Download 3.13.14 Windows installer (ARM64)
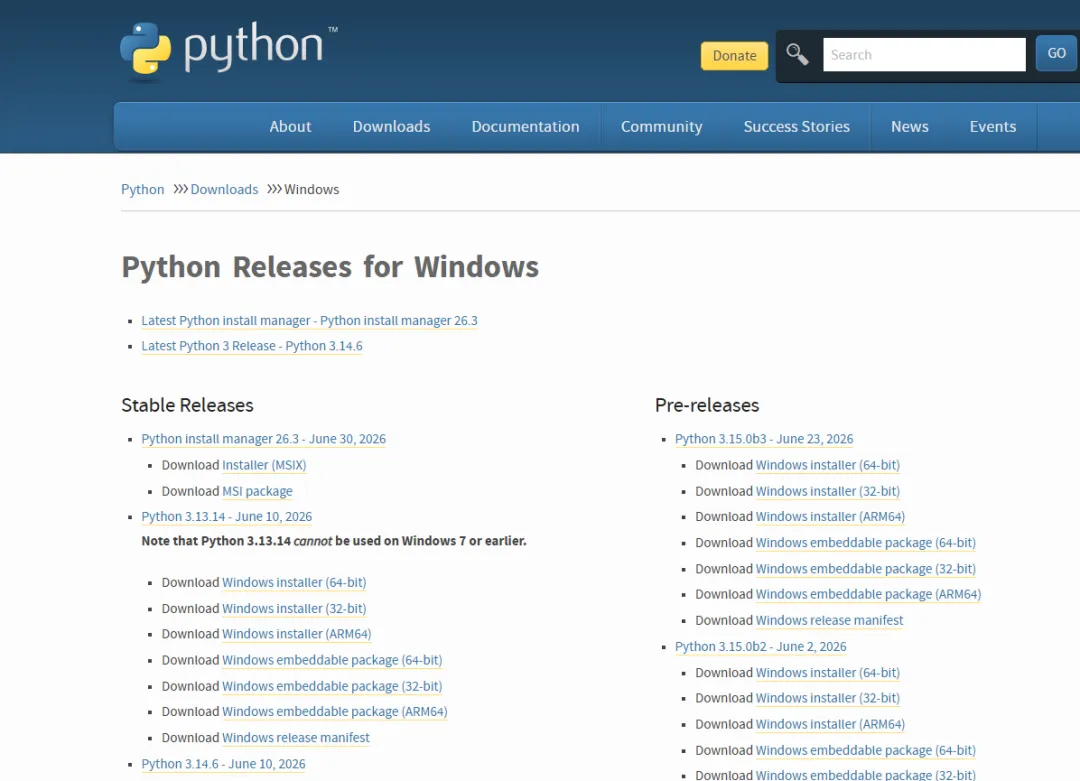 pyautogui.click(x=296, y=634)
